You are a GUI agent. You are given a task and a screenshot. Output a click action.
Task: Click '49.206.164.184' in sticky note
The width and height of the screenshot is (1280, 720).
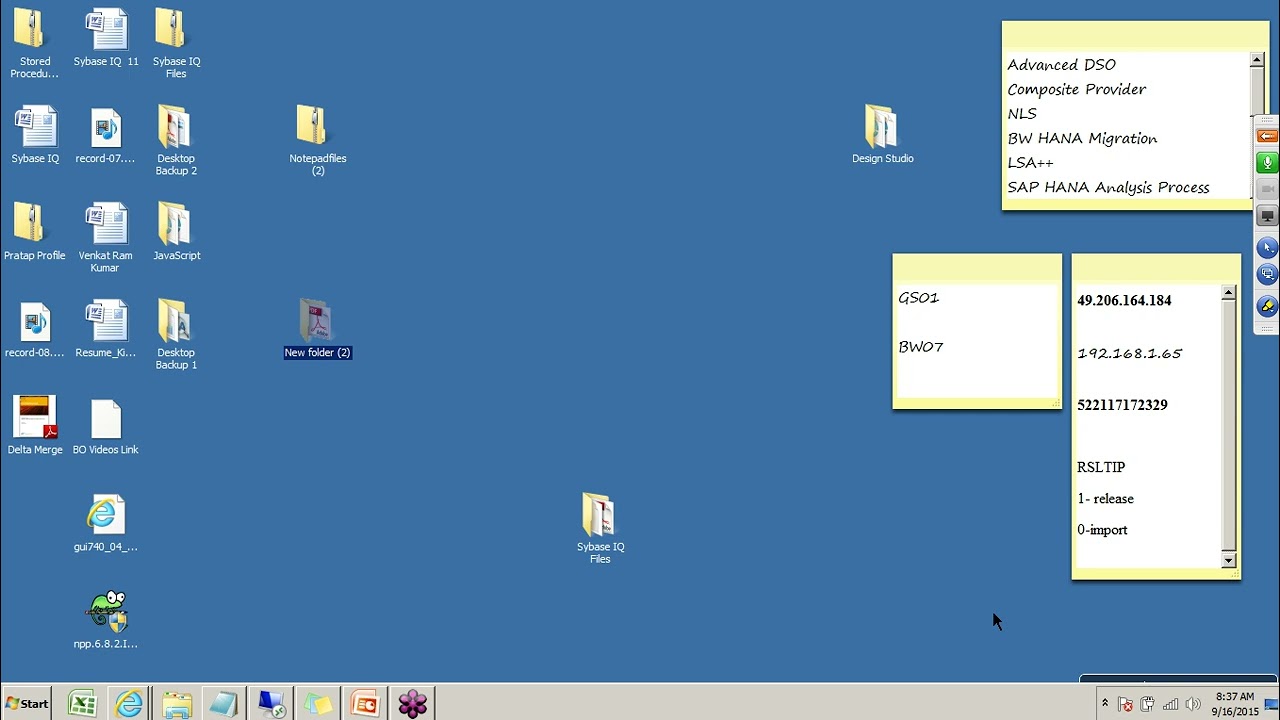coord(1124,300)
